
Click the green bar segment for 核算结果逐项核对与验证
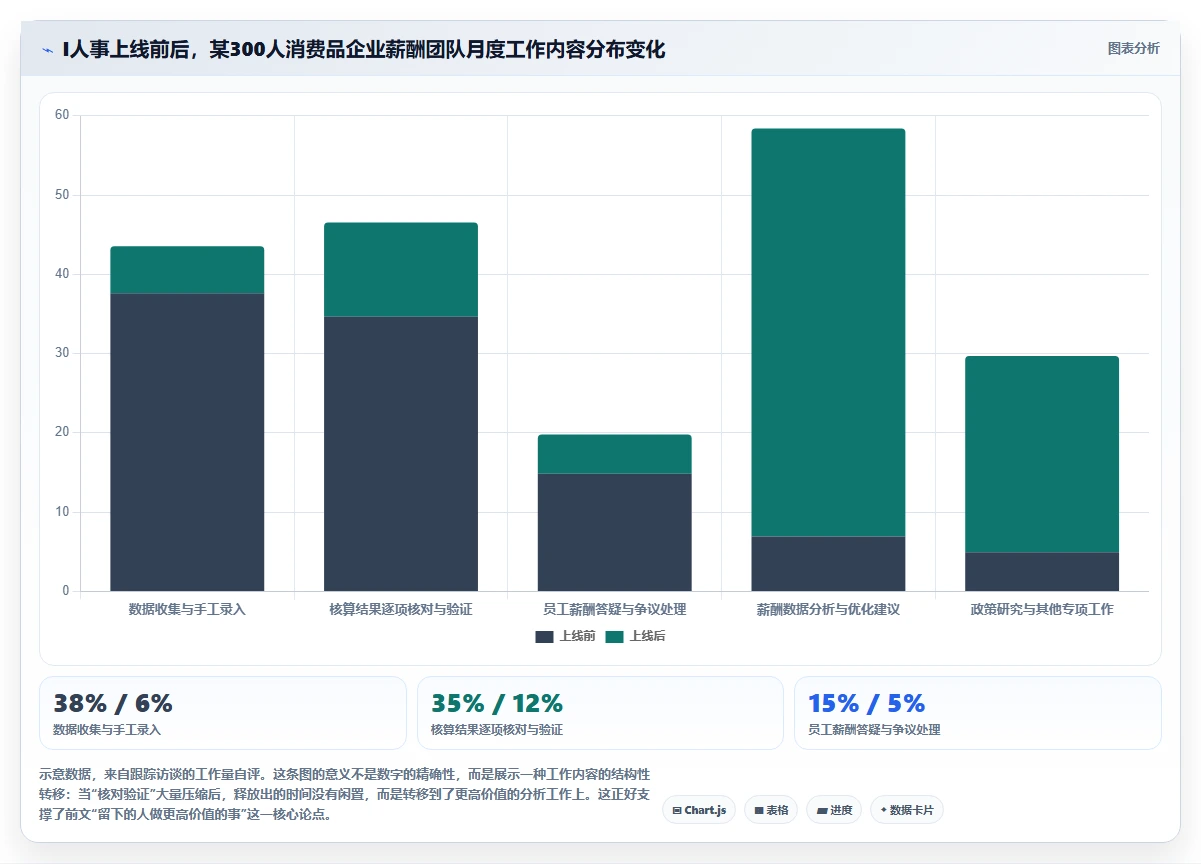click(401, 270)
